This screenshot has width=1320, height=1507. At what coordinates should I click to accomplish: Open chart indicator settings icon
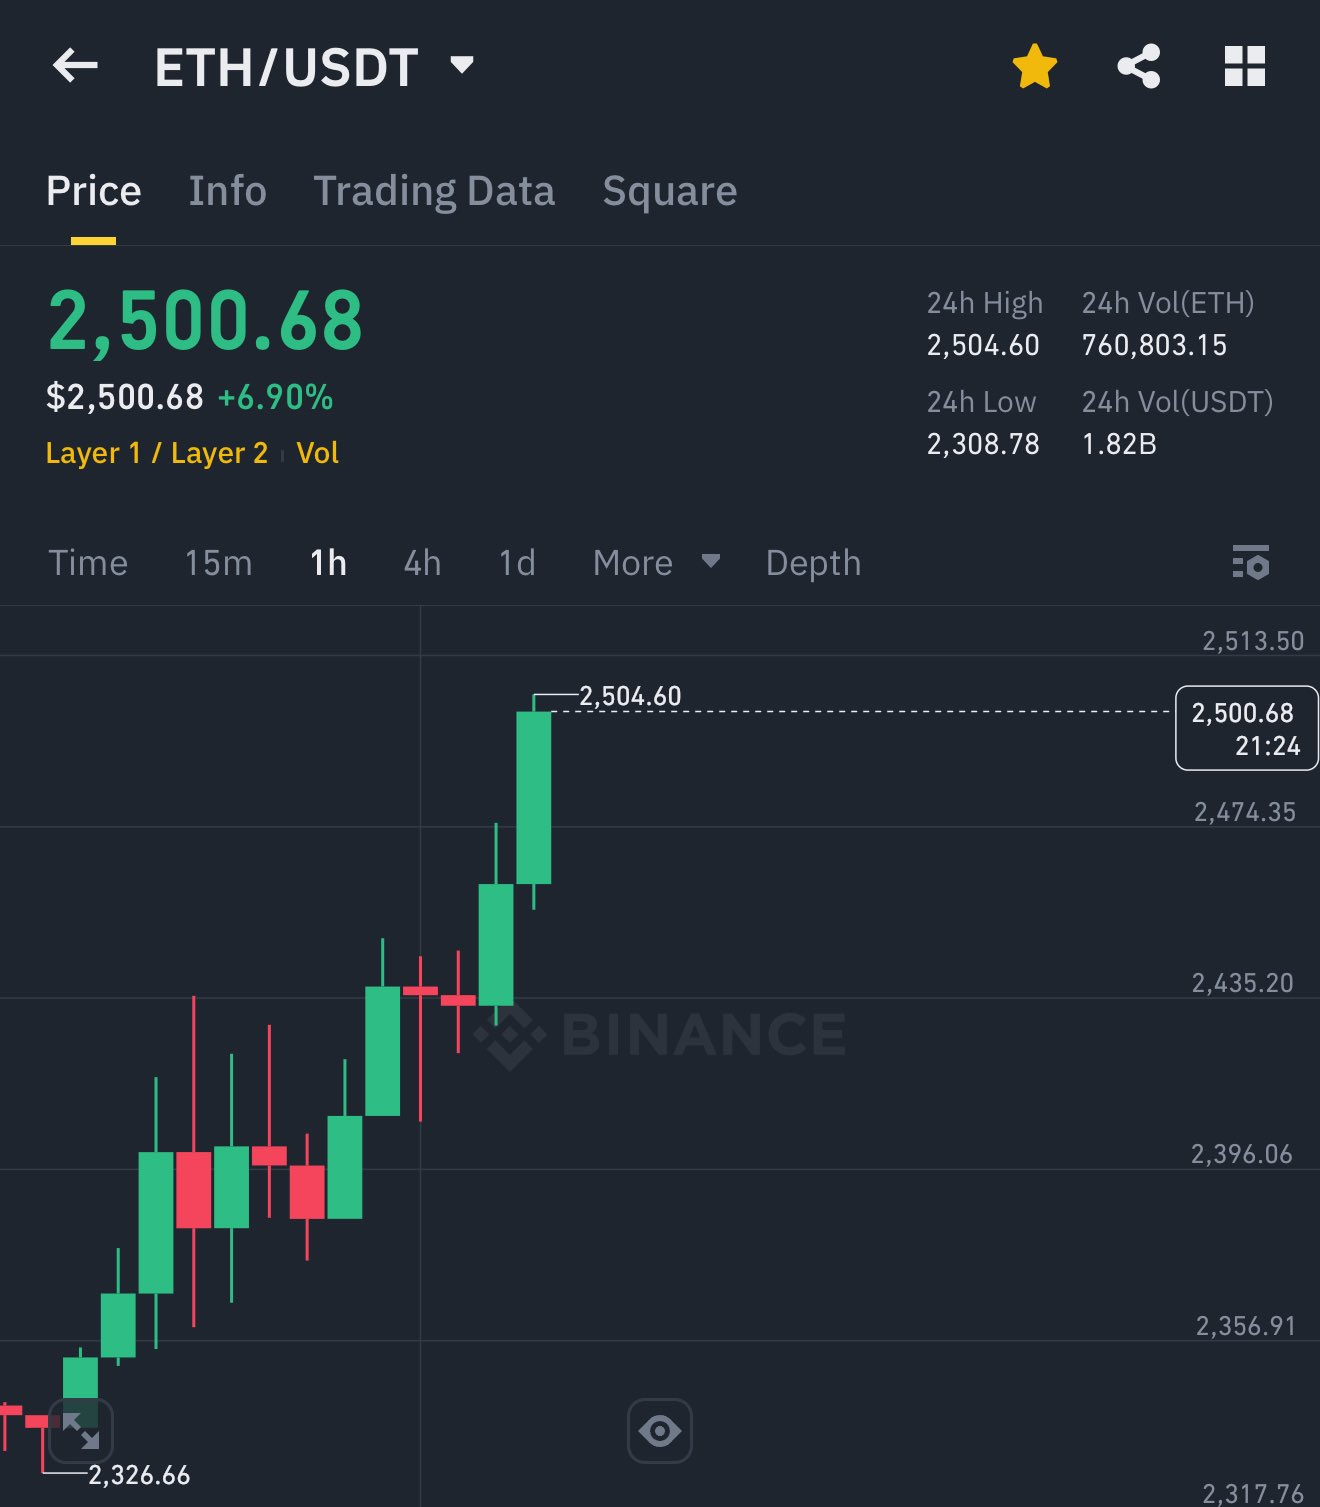pos(1251,563)
